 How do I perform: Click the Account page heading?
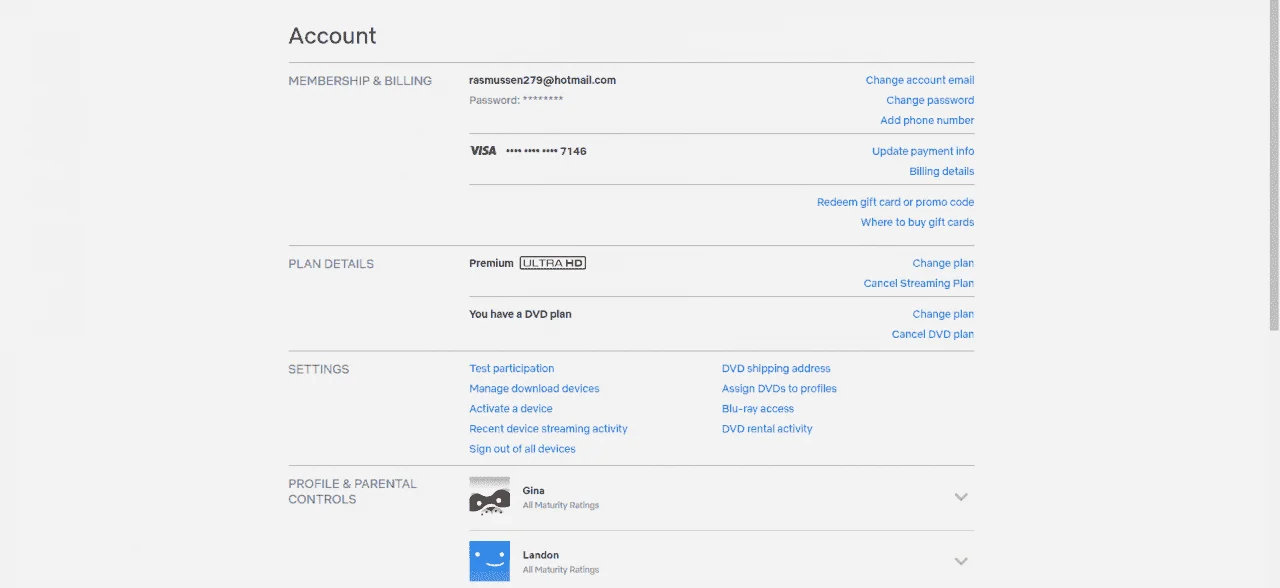pos(332,36)
